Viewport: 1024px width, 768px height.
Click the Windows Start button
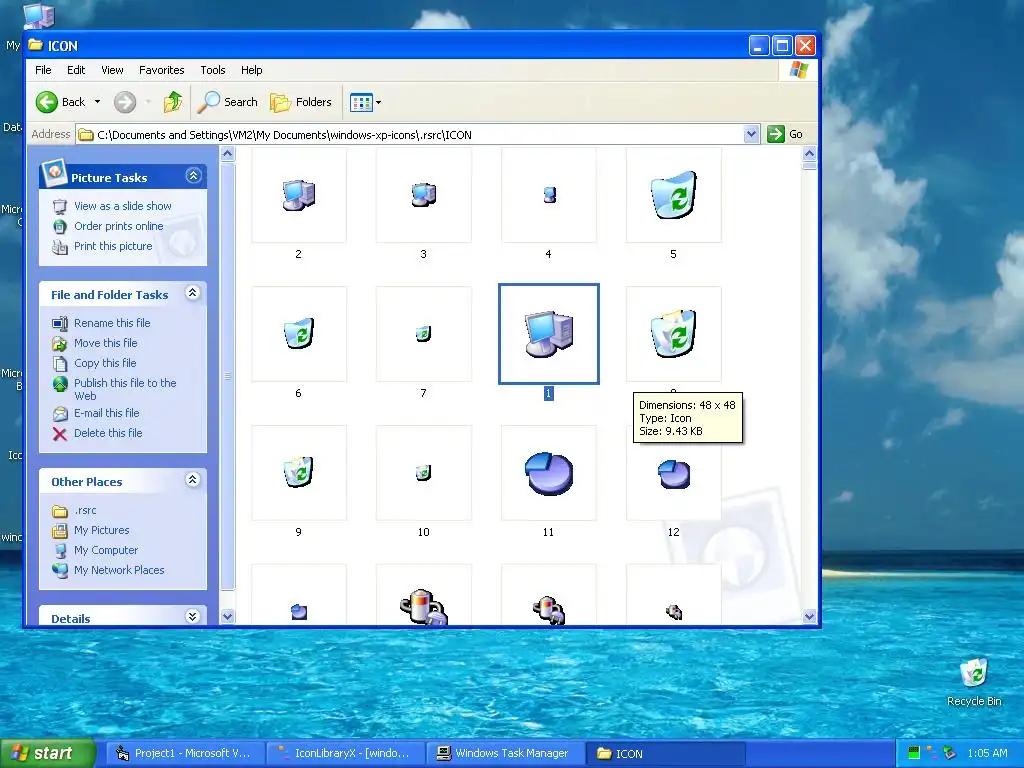pos(46,754)
